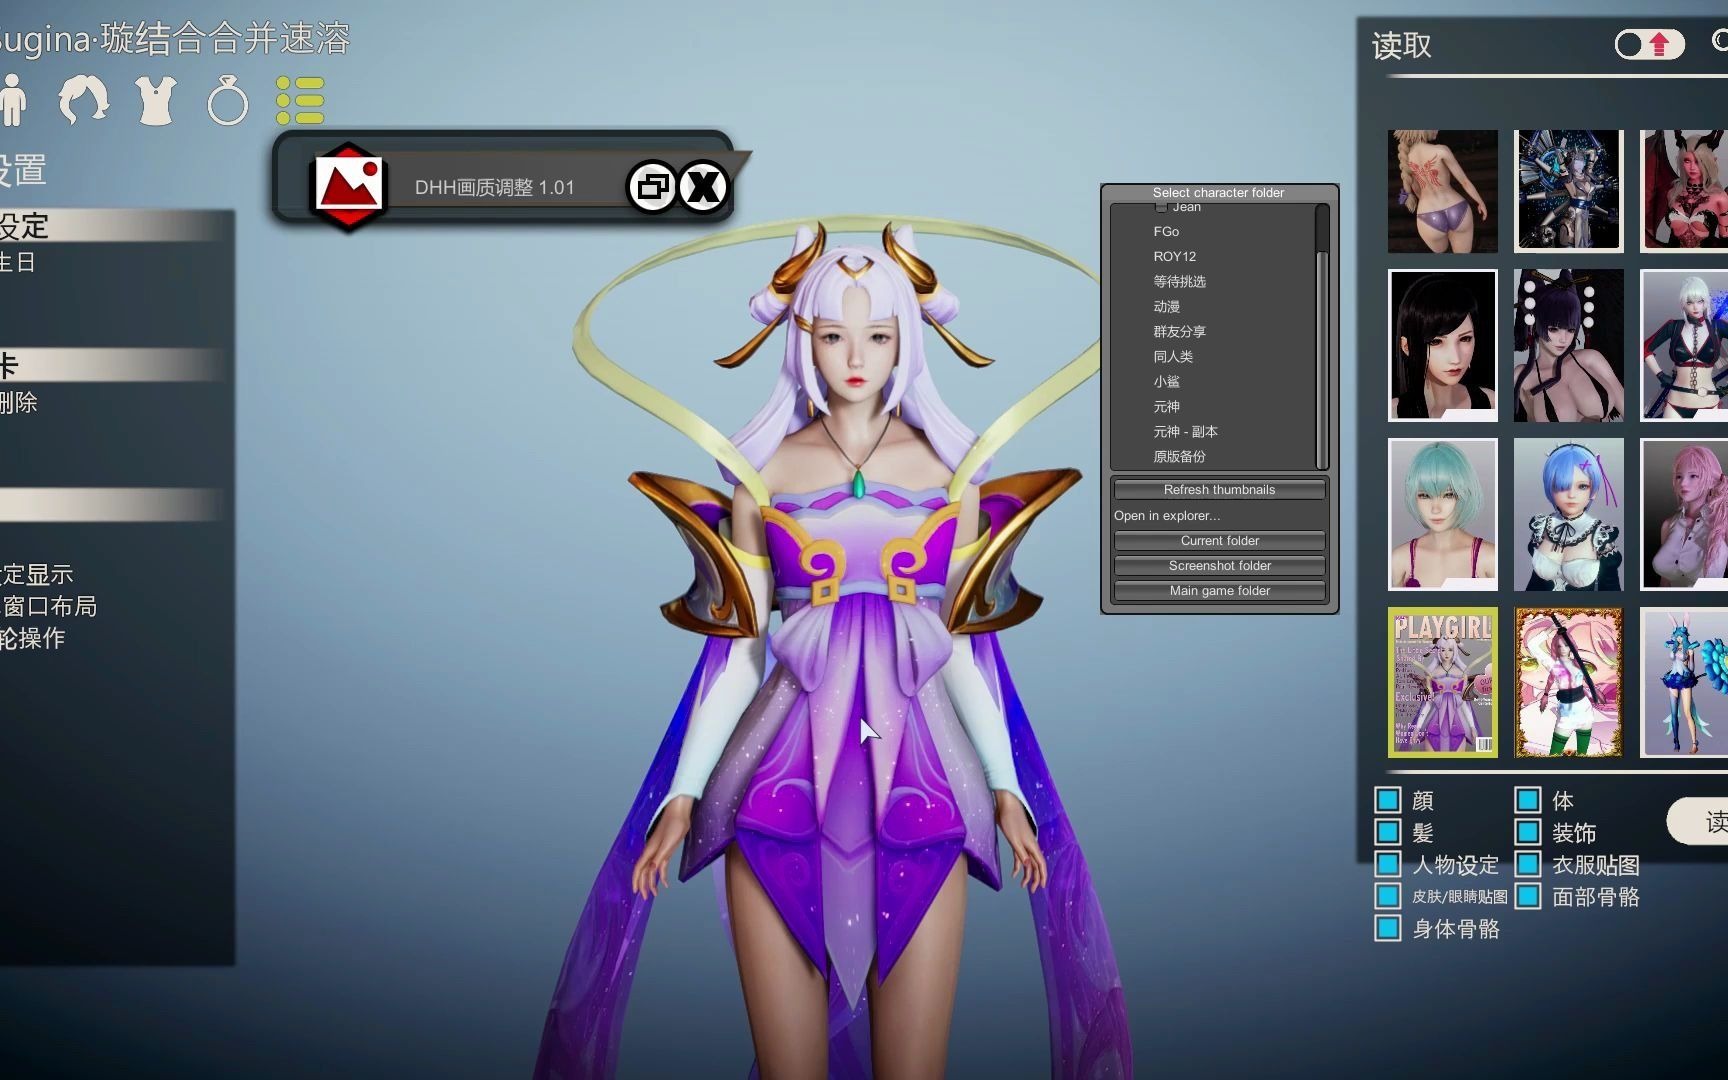This screenshot has height=1080, width=1728.
Task: Toggle the 皮肤/眼睛贴图 checkbox
Action: tap(1387, 896)
